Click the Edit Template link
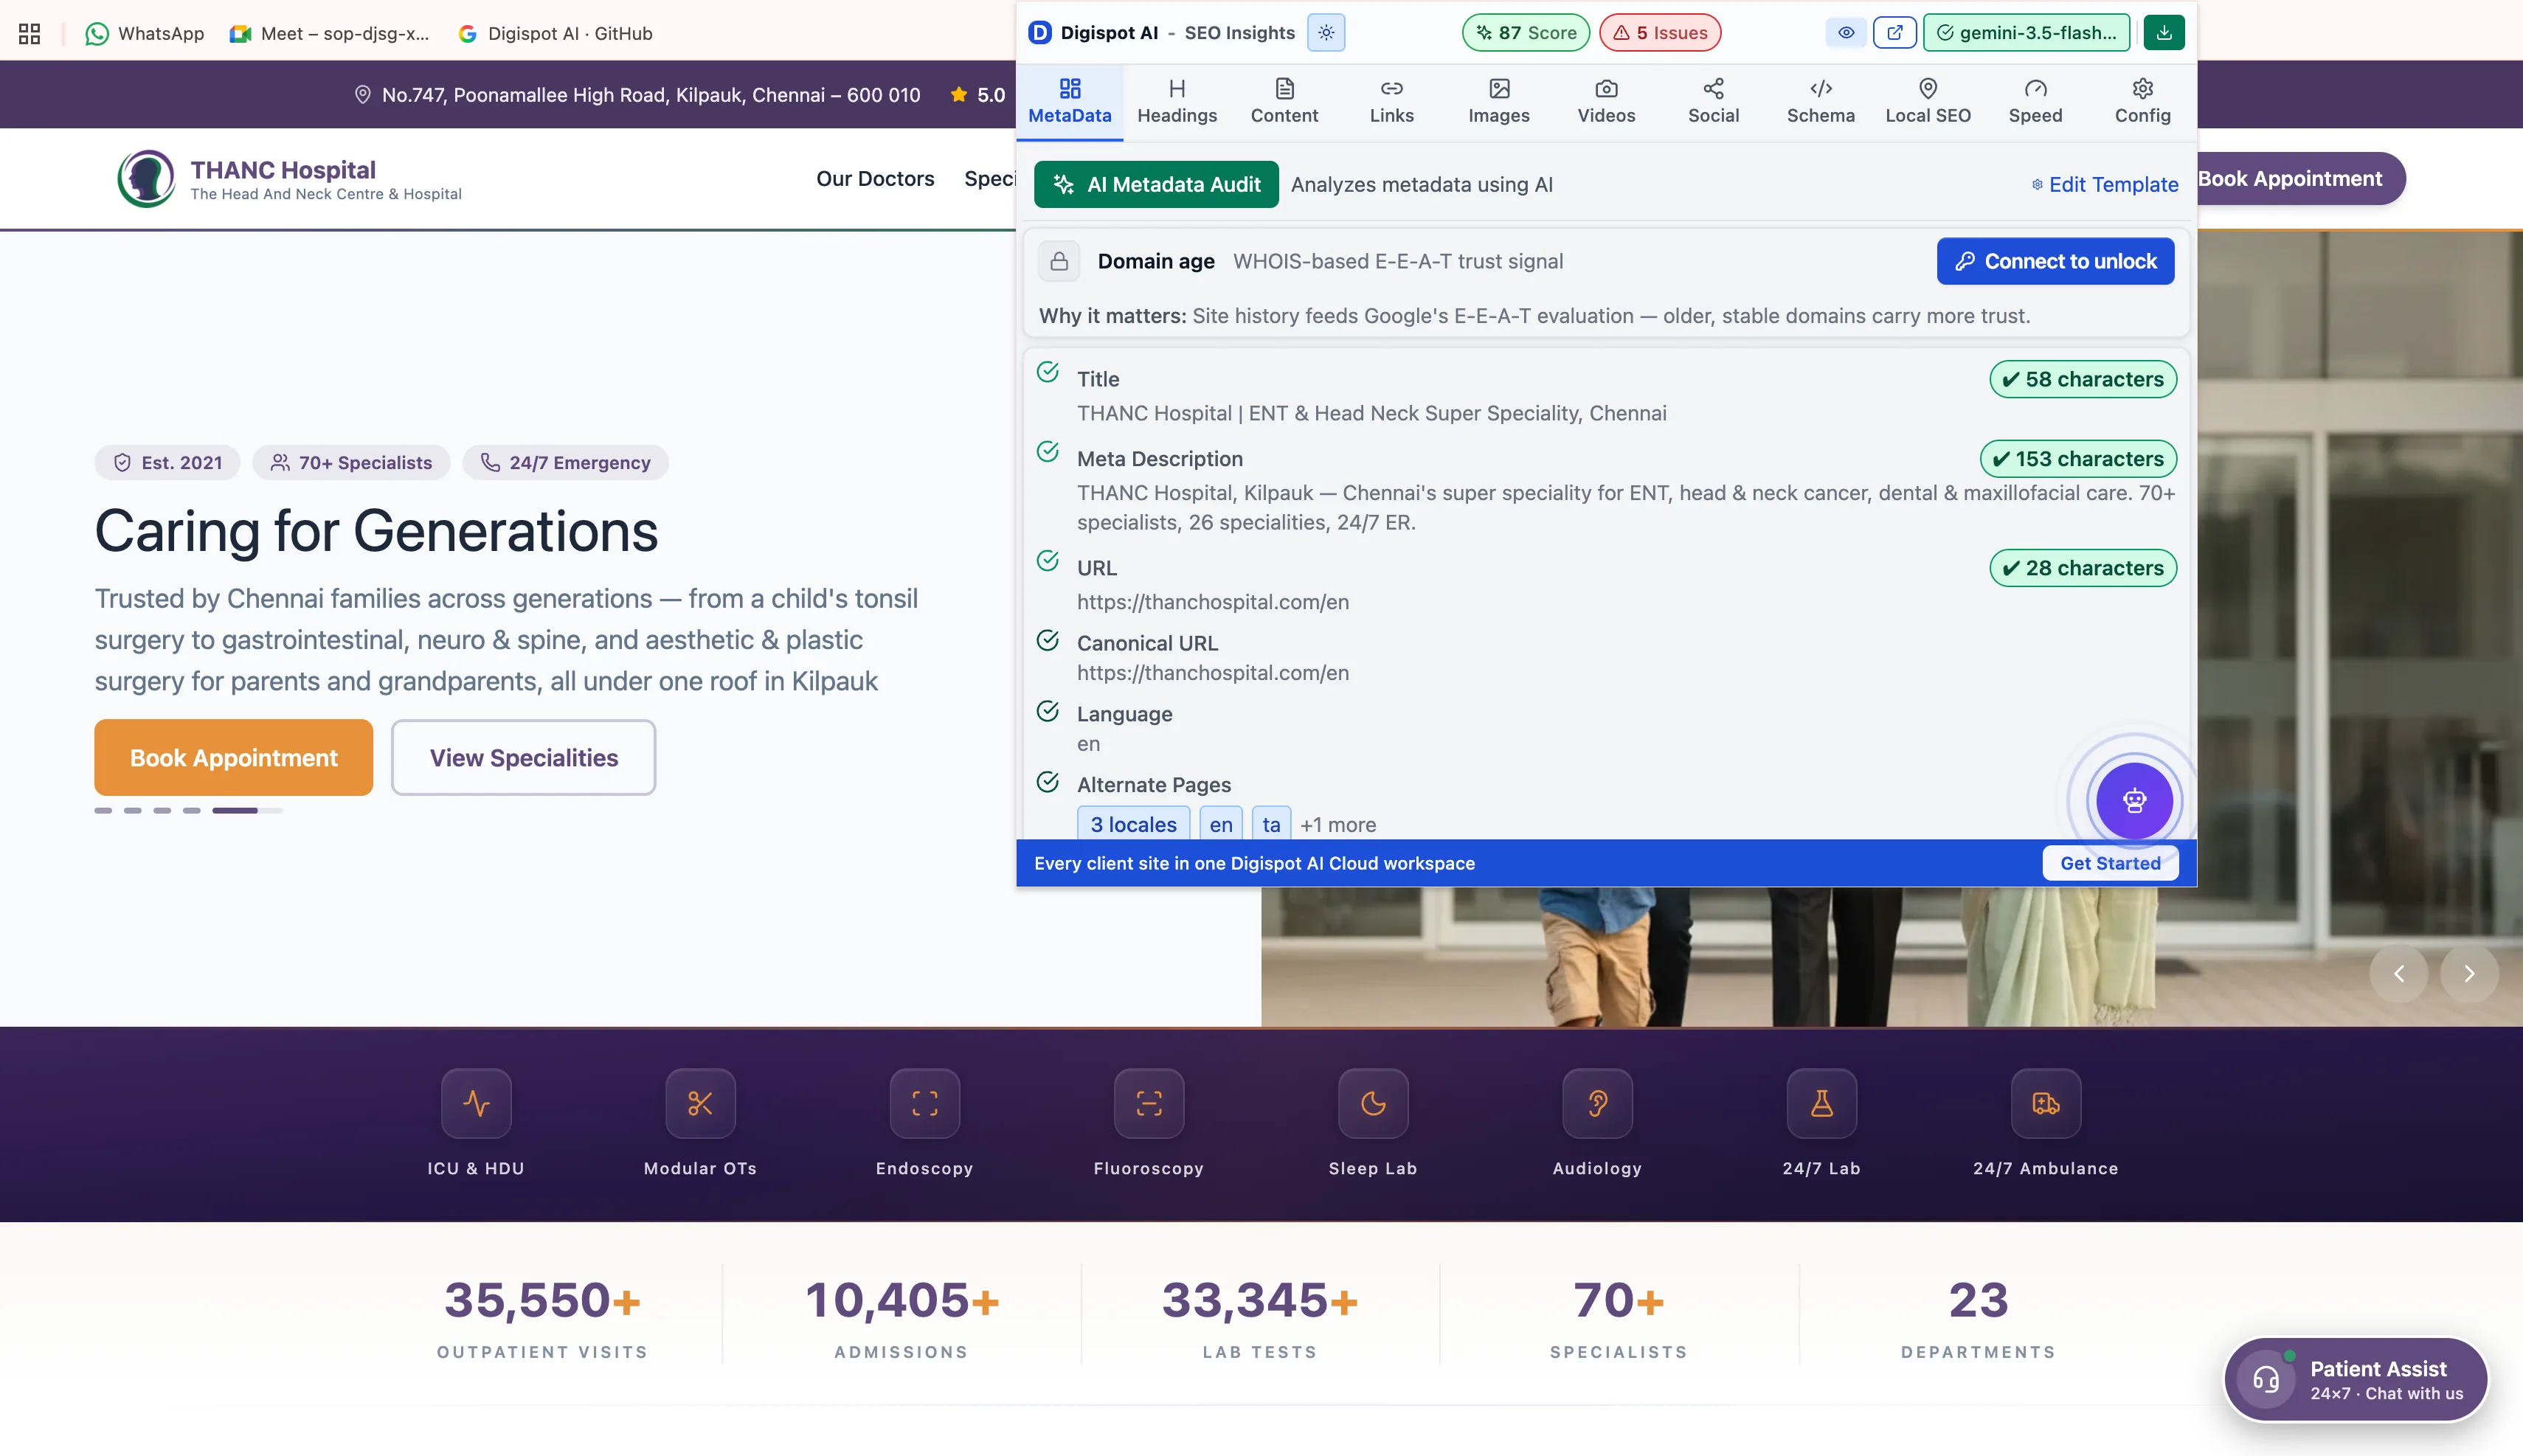The height and width of the screenshot is (1456, 2523). (2104, 185)
